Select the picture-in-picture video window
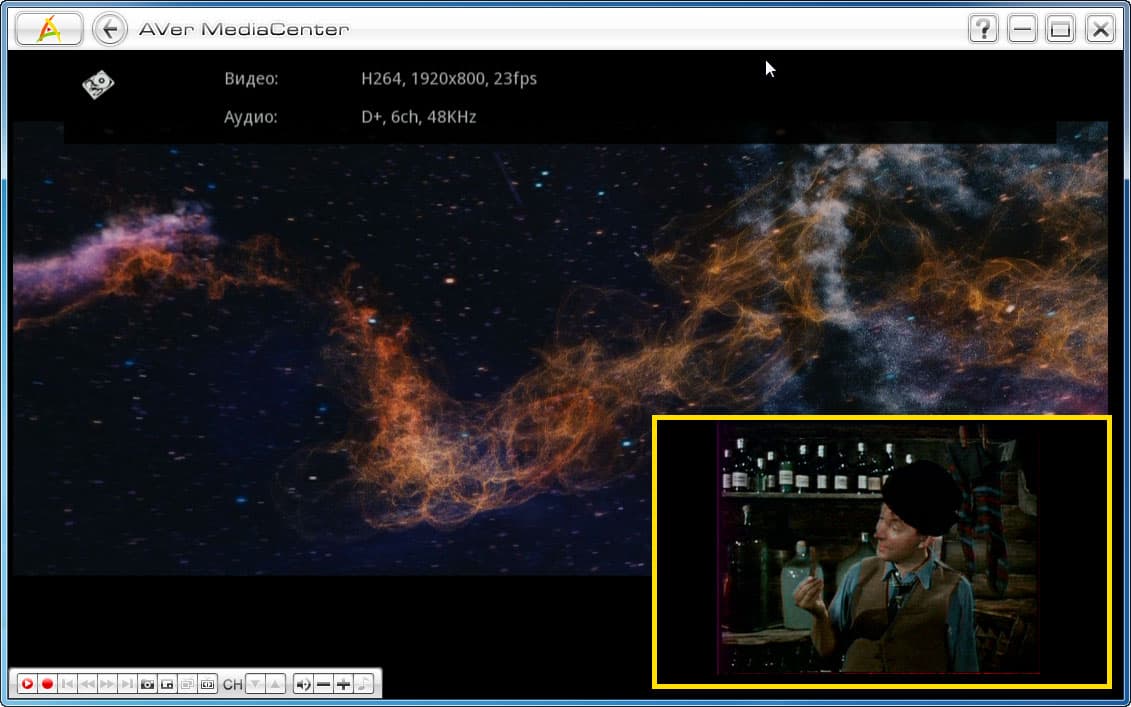 pos(881,552)
